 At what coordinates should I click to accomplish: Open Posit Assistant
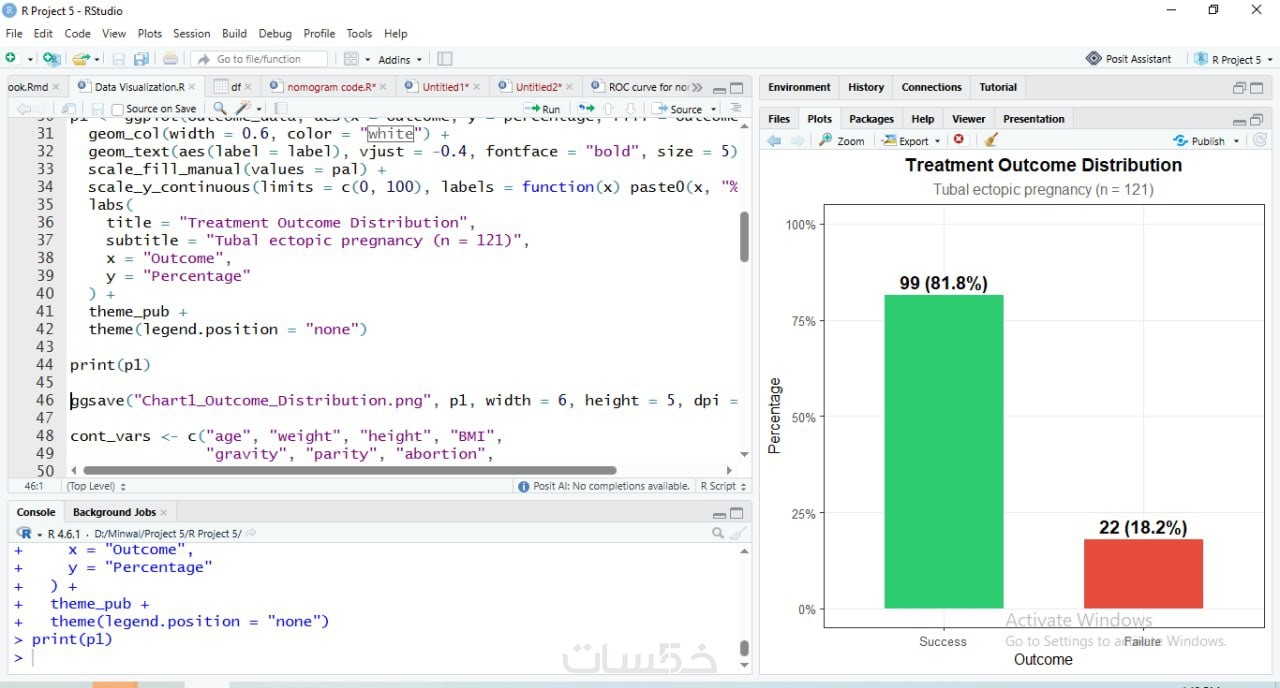coord(1129,59)
